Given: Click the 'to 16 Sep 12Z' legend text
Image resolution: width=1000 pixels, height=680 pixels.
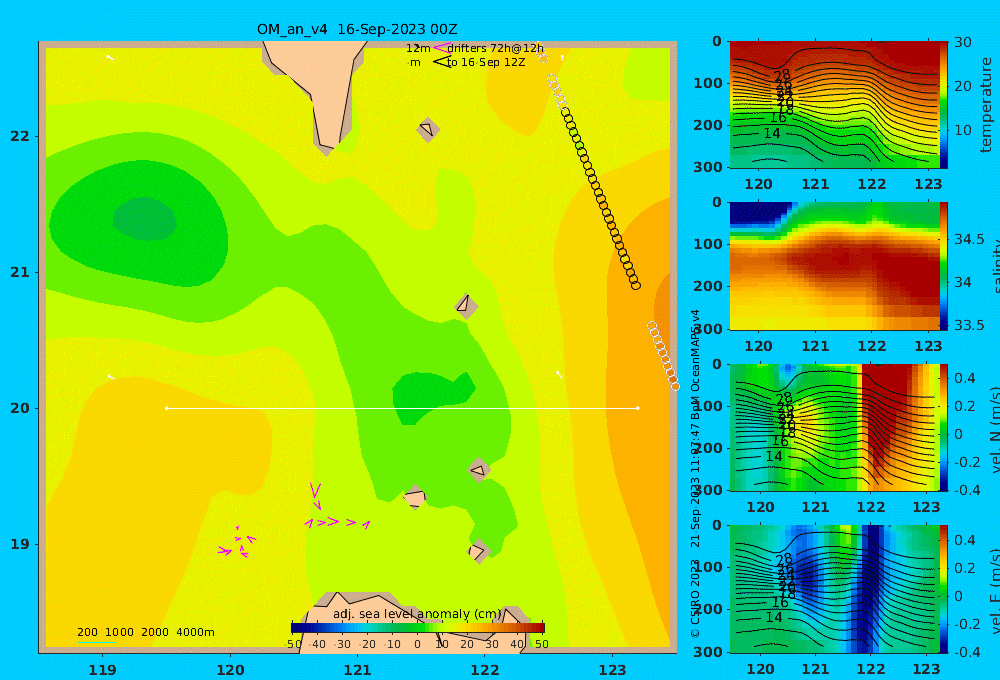Looking at the screenshot, I should point(486,63).
